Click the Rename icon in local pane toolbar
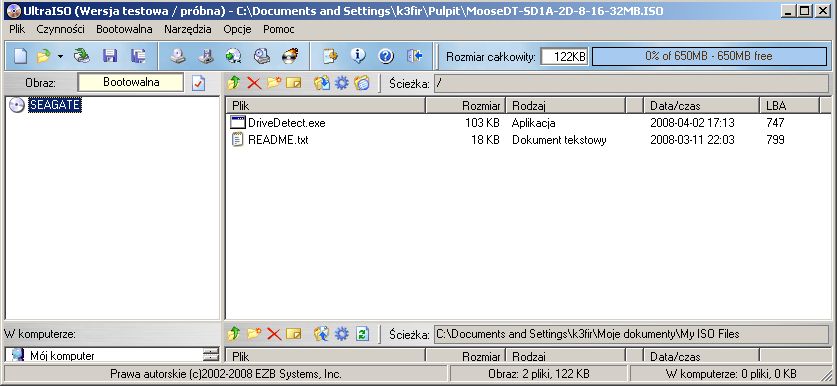 294,334
